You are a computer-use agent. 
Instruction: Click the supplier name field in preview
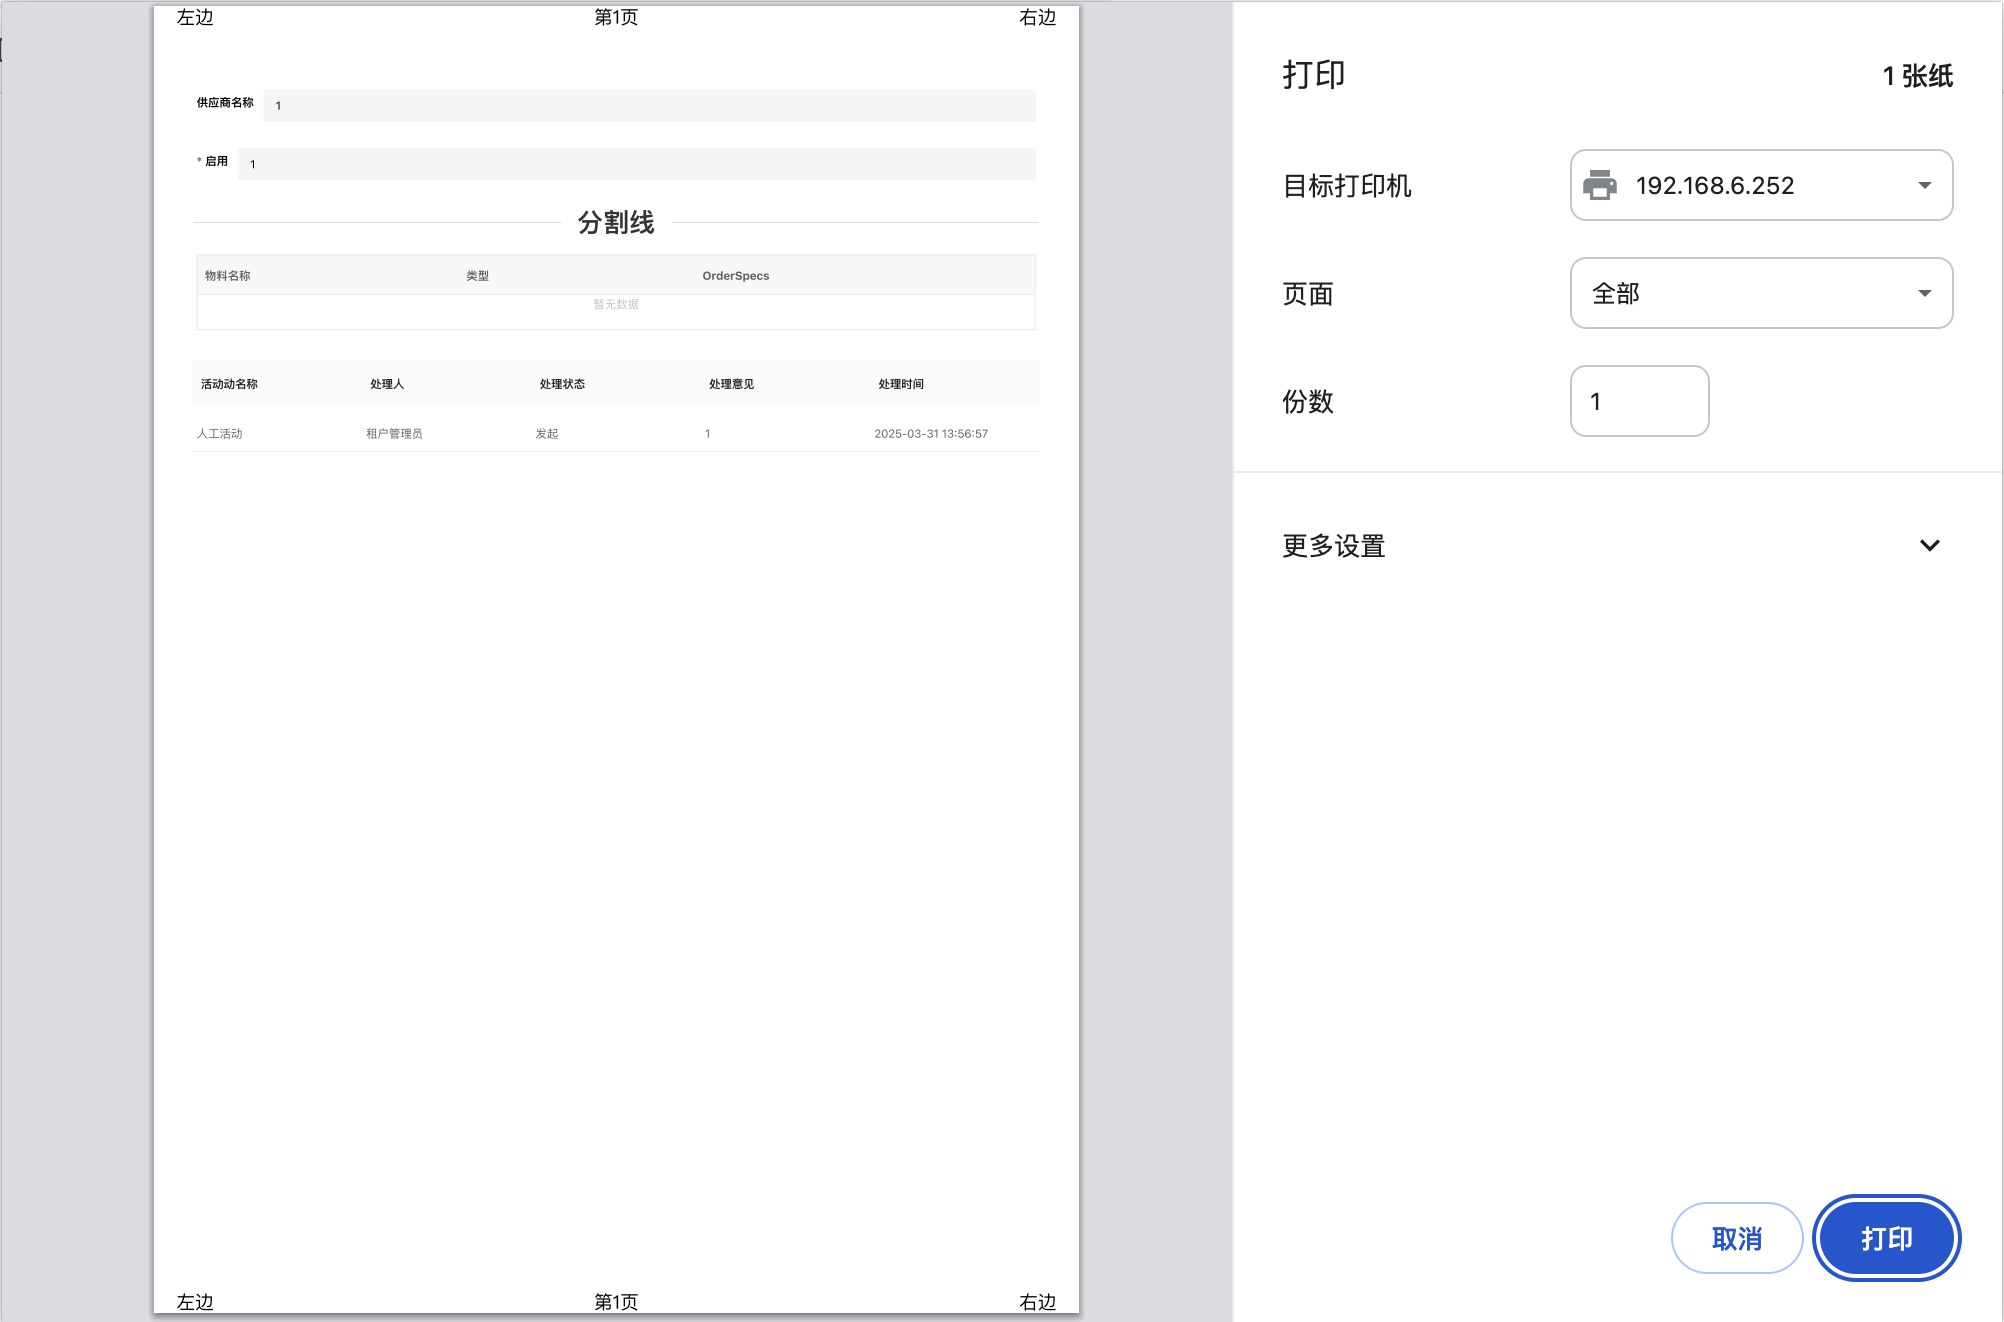648,105
